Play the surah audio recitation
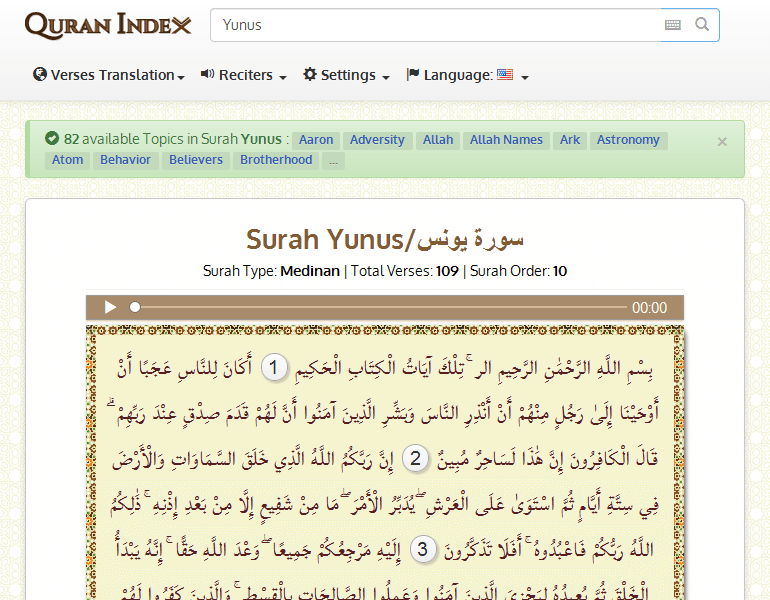 [x=110, y=308]
